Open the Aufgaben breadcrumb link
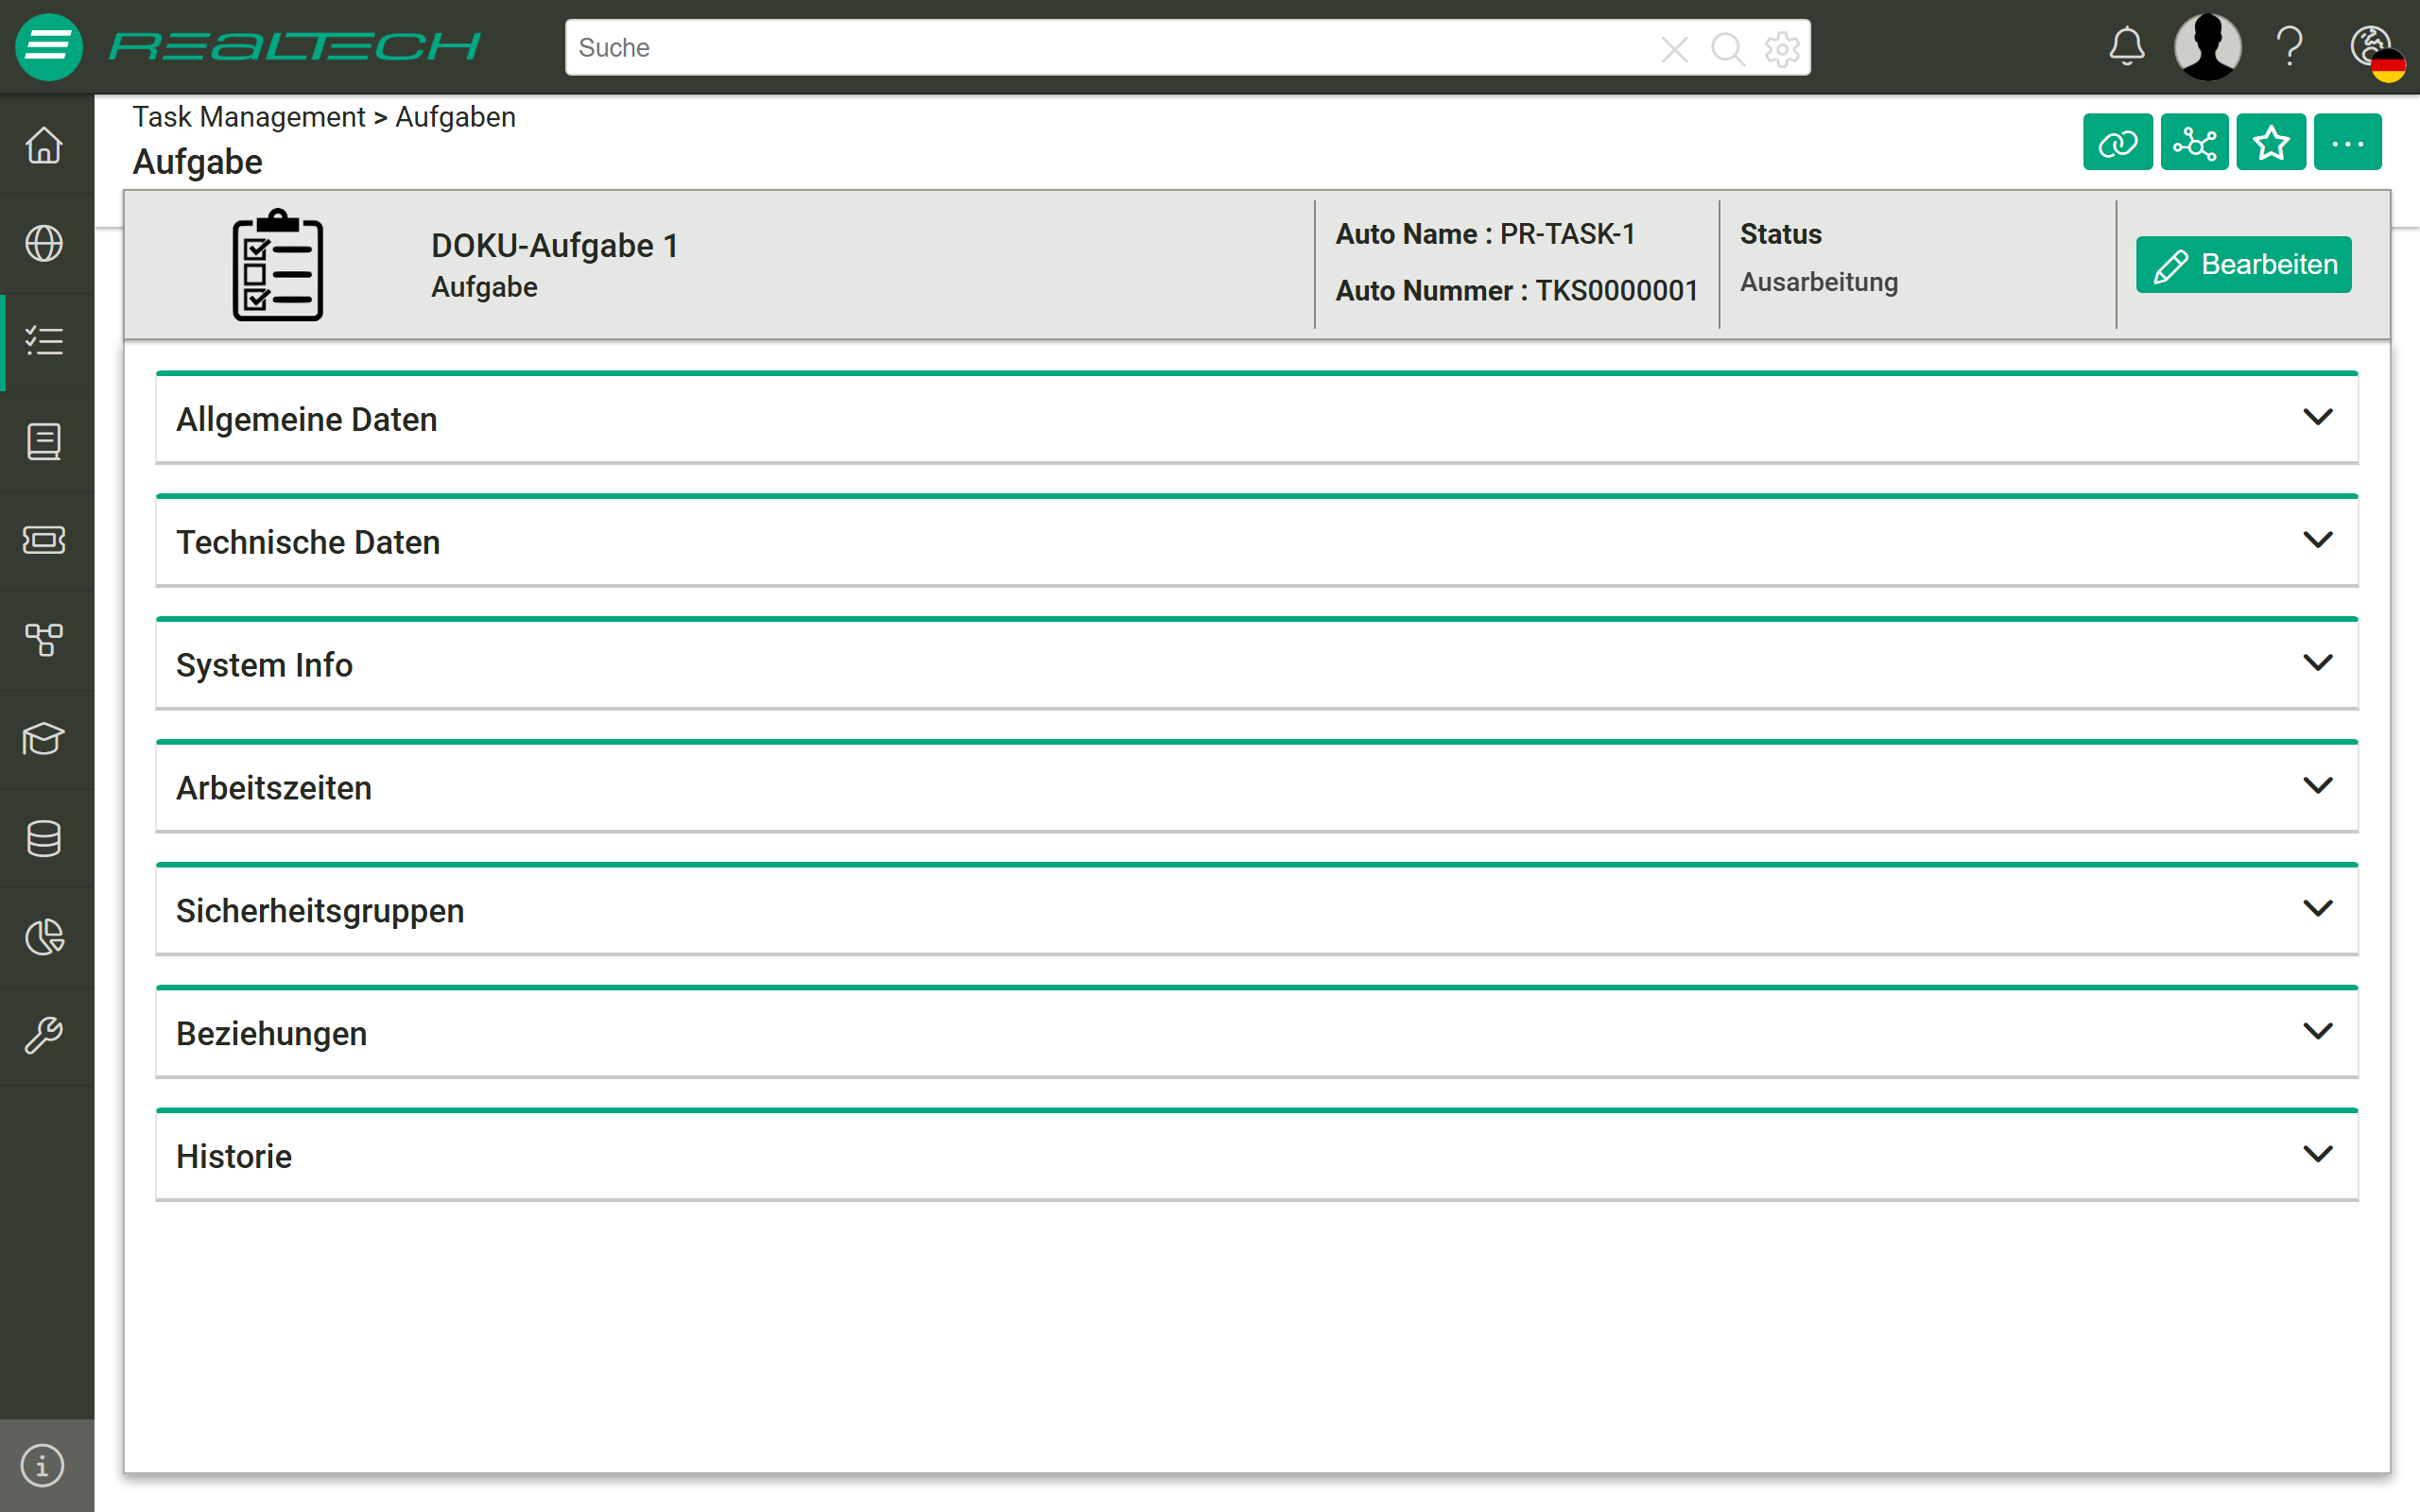The image size is (2420, 1512). 455,117
